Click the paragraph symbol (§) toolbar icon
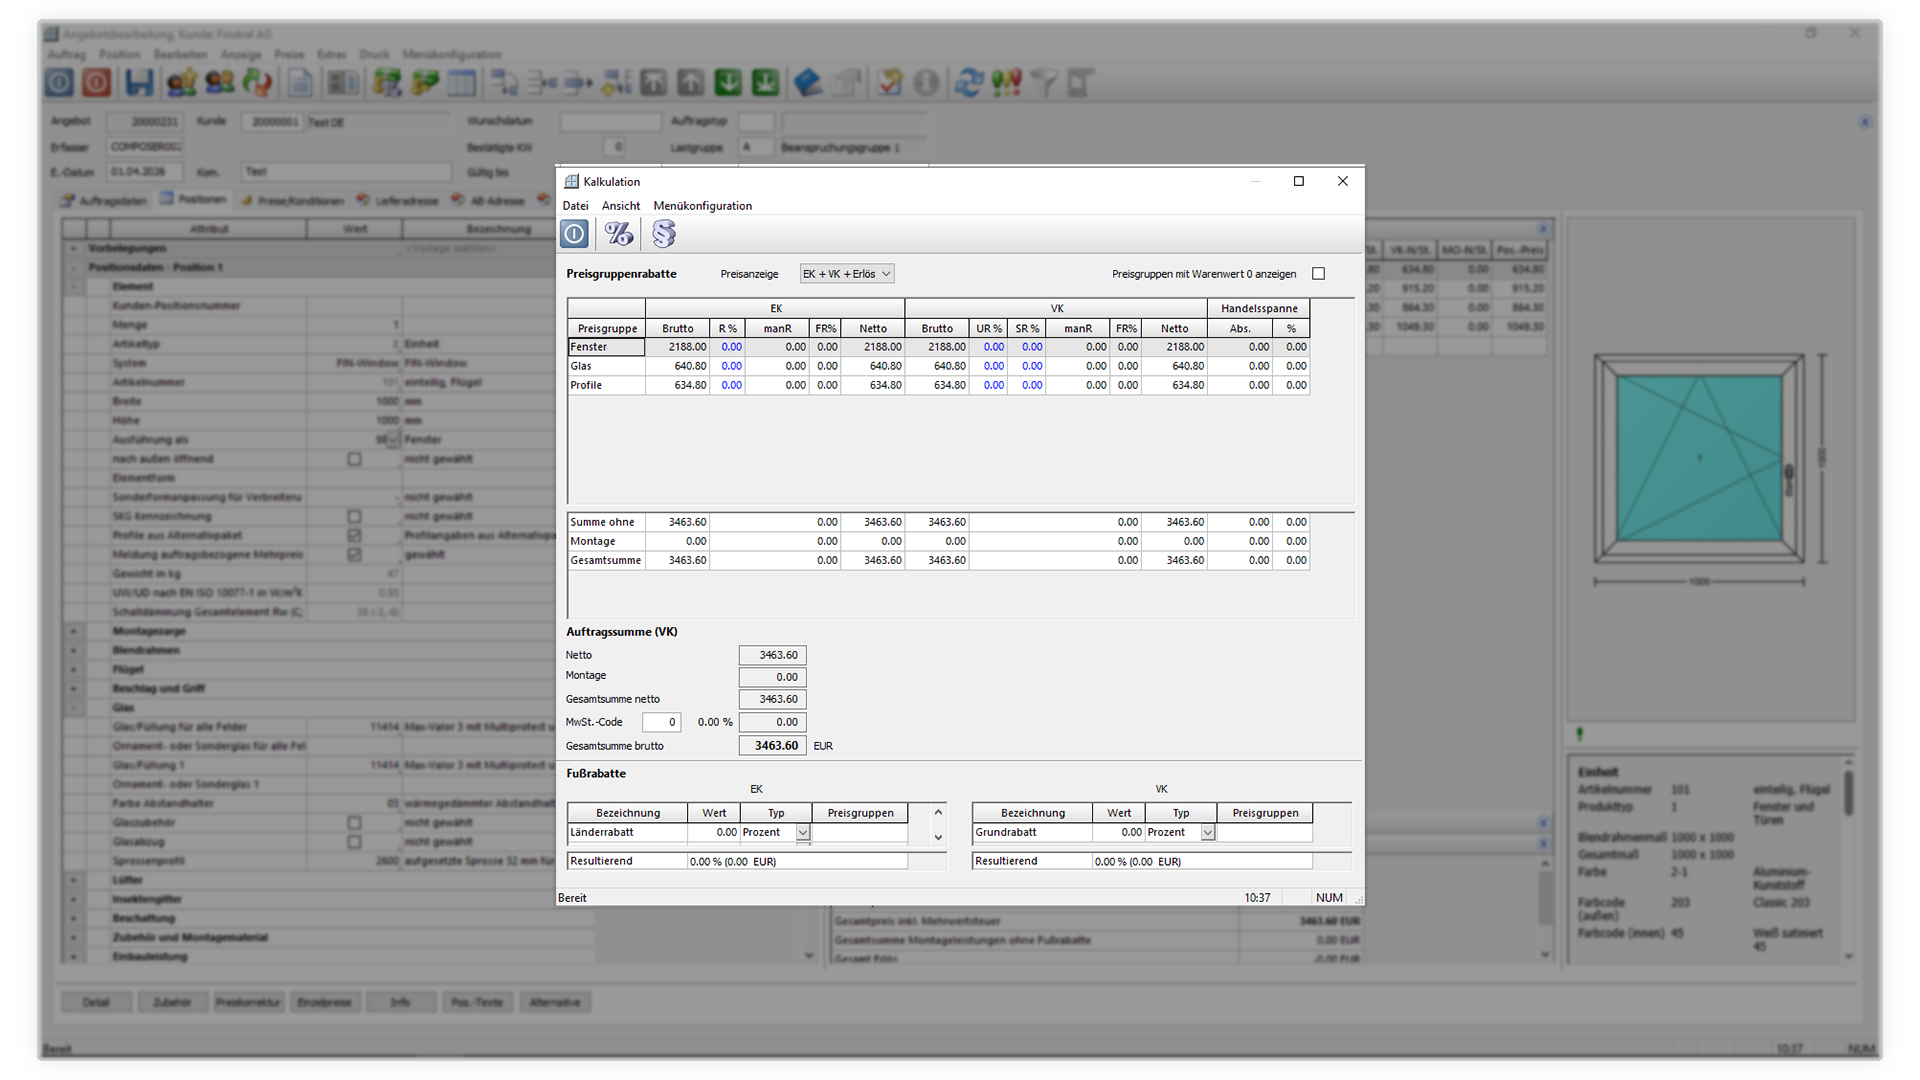The image size is (1920, 1080). tap(664, 234)
